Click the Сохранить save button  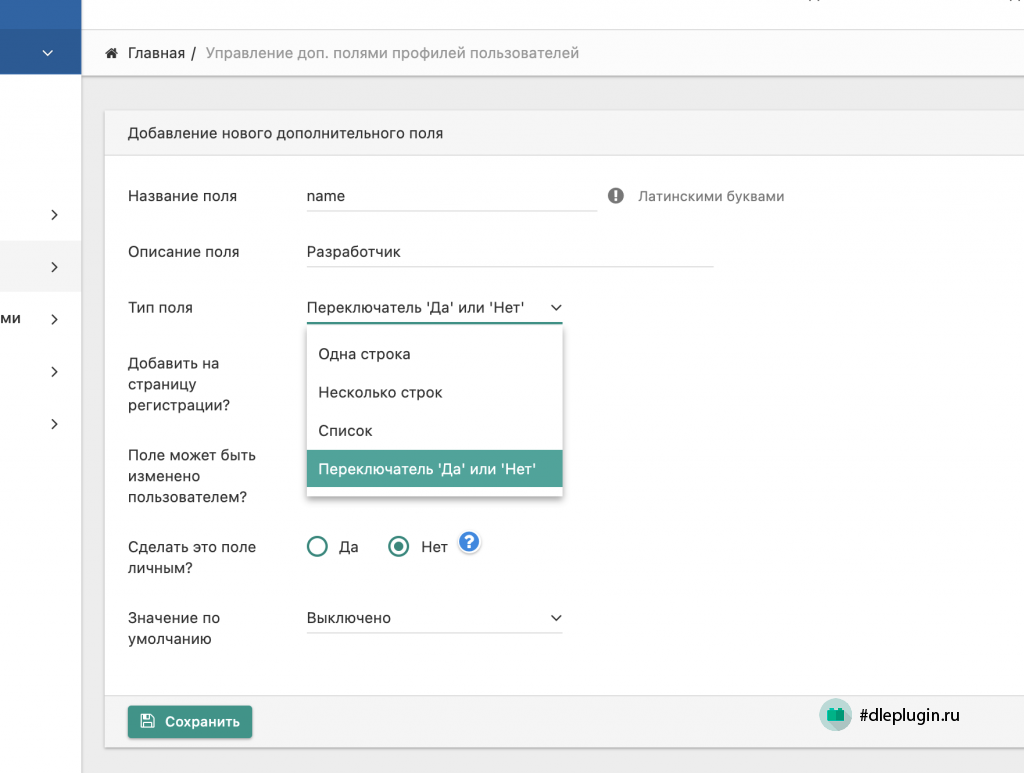(x=190, y=721)
